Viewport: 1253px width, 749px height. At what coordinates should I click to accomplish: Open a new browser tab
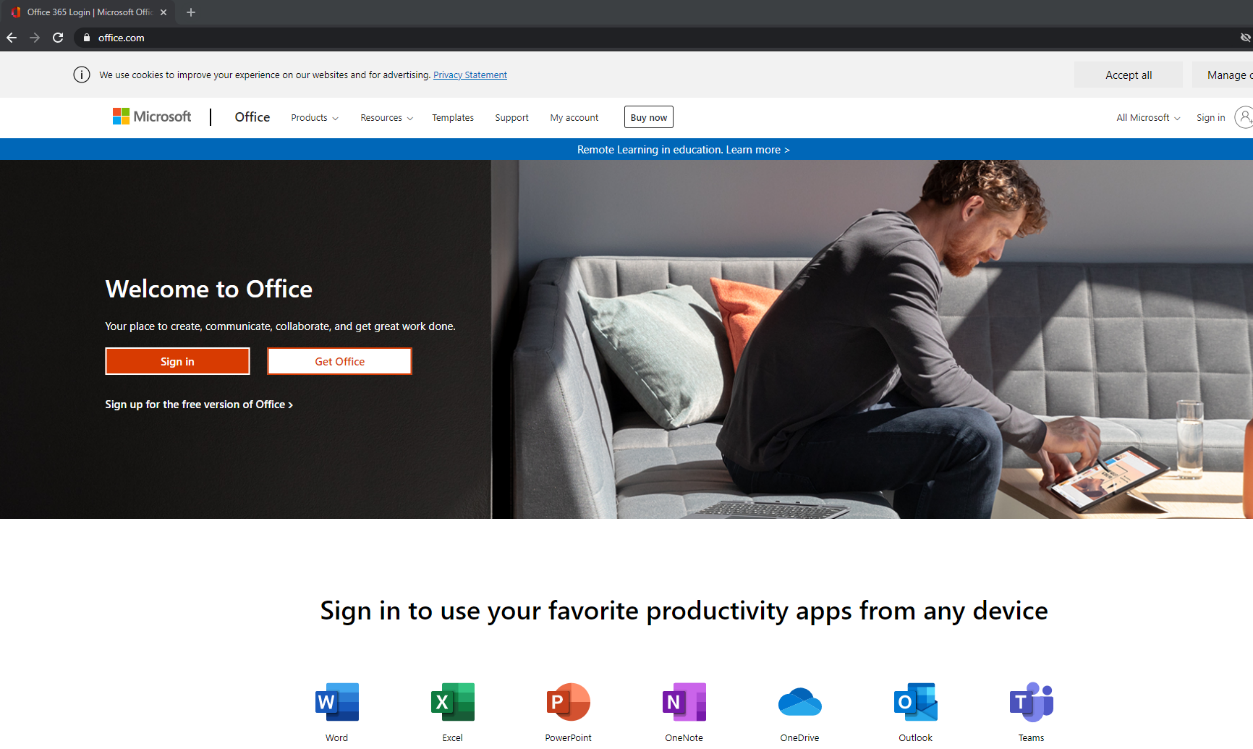pos(191,12)
